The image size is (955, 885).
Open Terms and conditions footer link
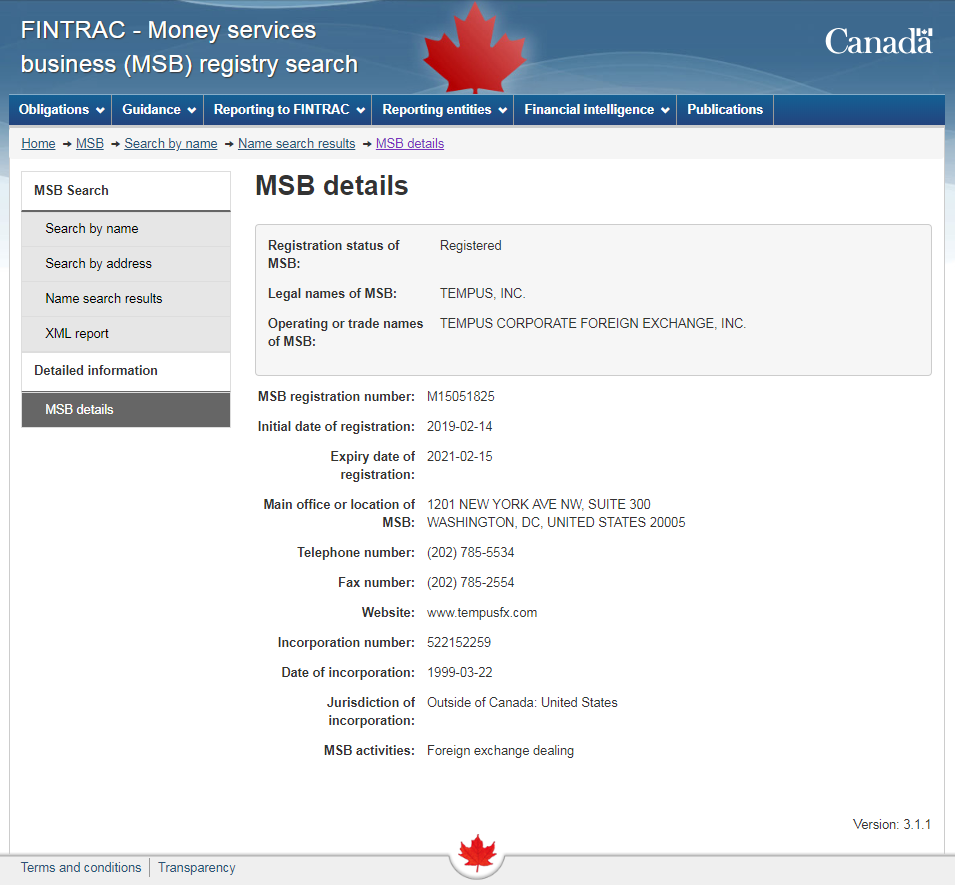tap(81, 868)
